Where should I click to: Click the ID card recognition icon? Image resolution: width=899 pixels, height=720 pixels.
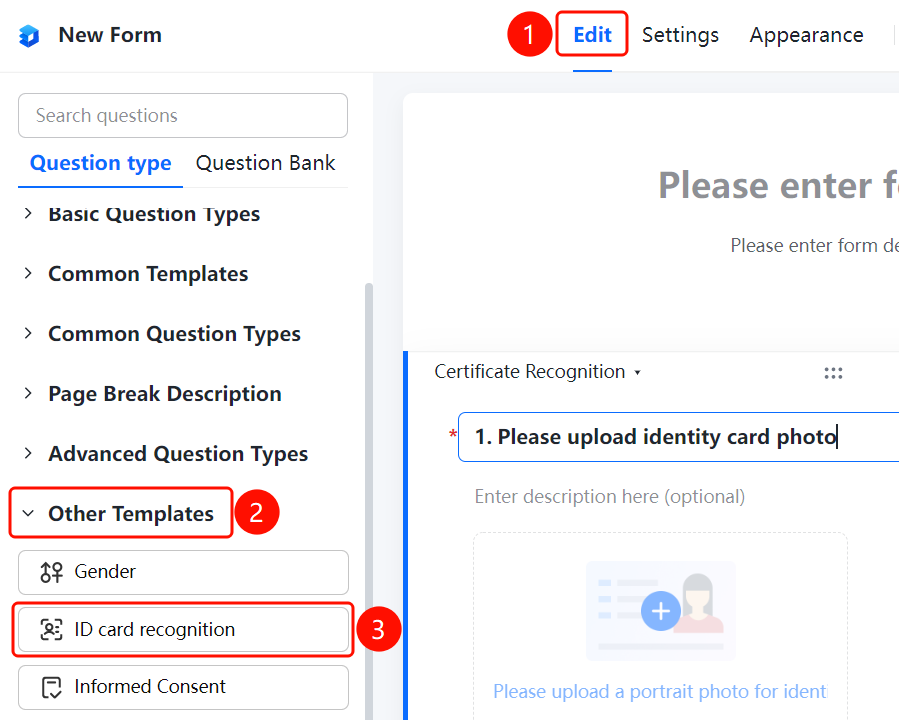51,629
